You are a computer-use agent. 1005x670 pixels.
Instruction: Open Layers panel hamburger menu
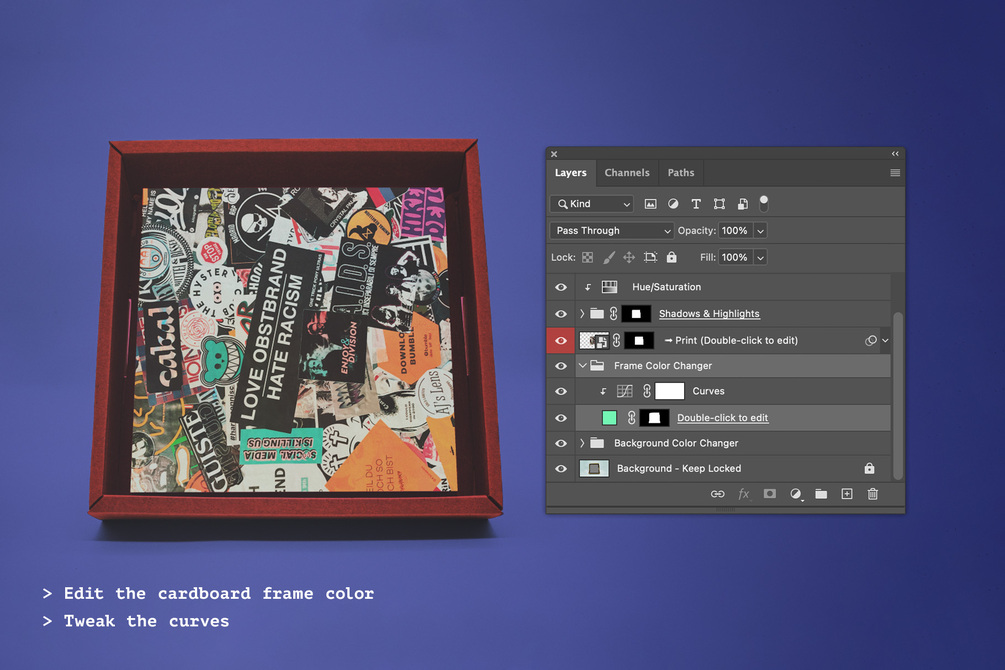[895, 172]
